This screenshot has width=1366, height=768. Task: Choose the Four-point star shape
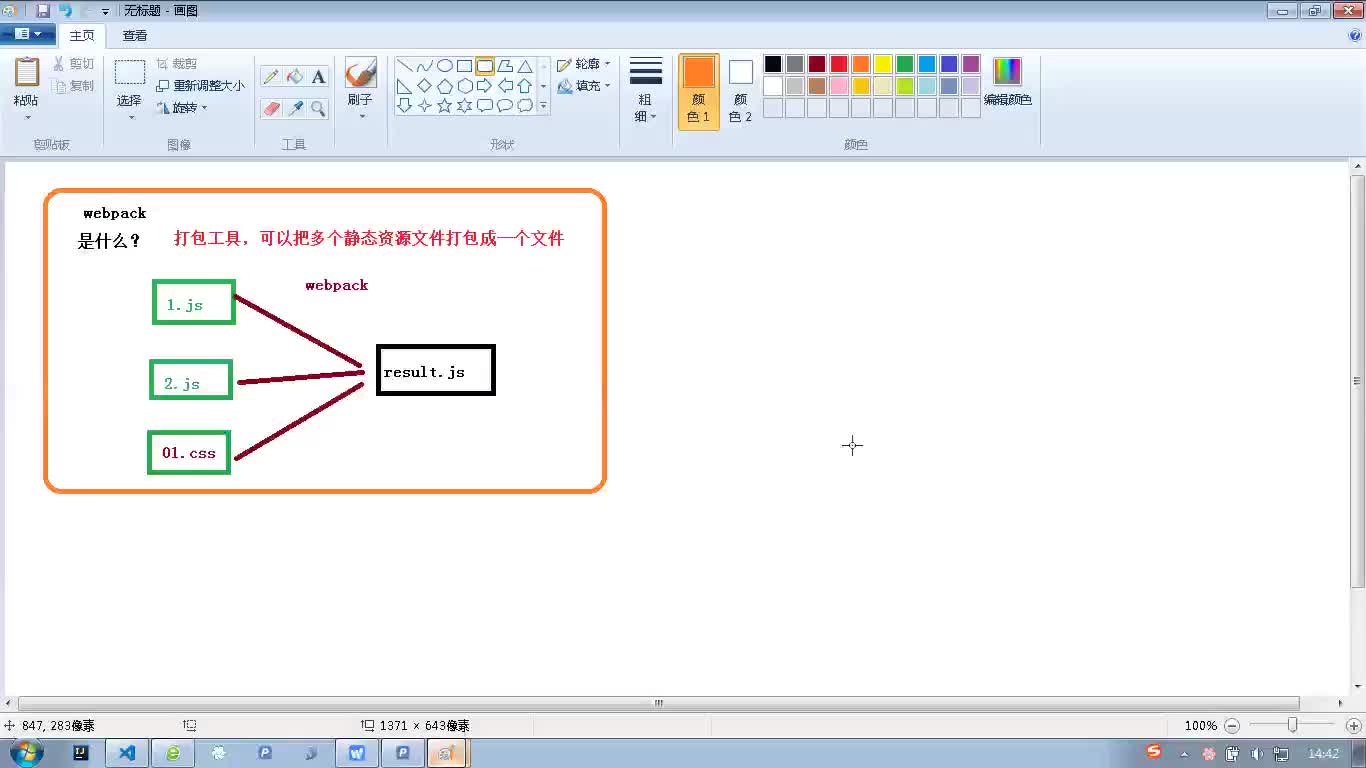coord(425,105)
